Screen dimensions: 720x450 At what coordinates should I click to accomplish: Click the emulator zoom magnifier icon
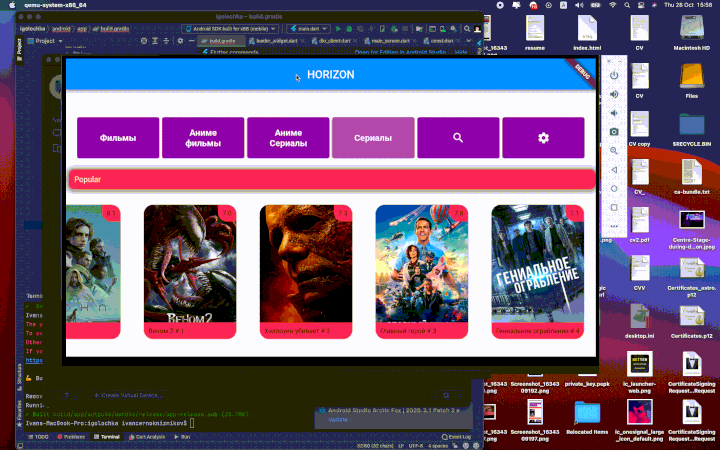614,151
